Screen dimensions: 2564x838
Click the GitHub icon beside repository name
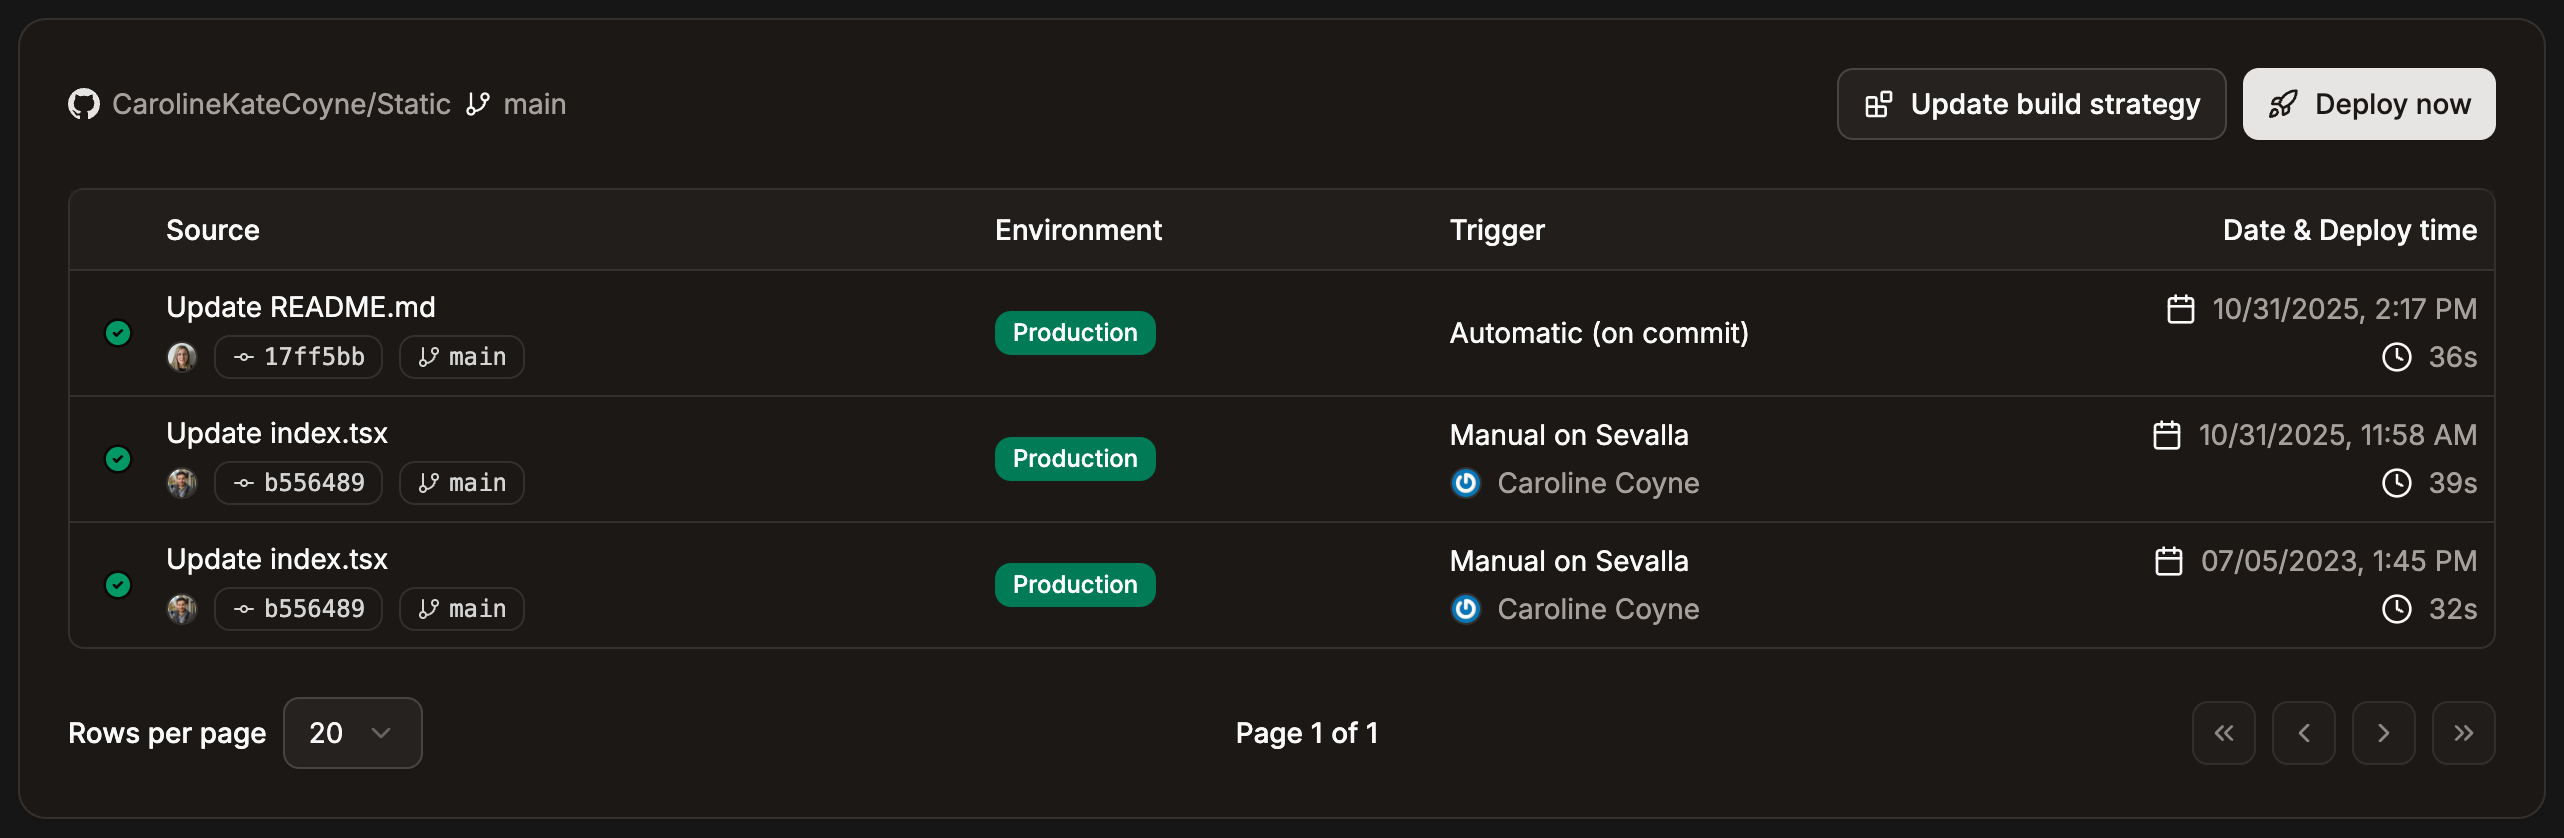[84, 103]
